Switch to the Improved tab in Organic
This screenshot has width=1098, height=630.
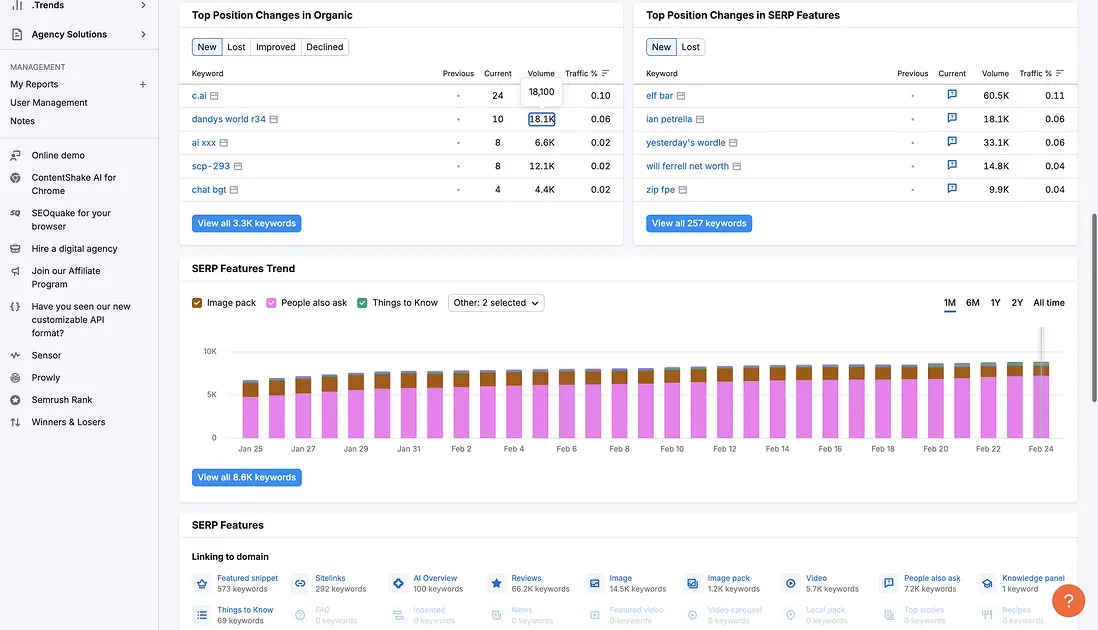pyautogui.click(x=275, y=47)
